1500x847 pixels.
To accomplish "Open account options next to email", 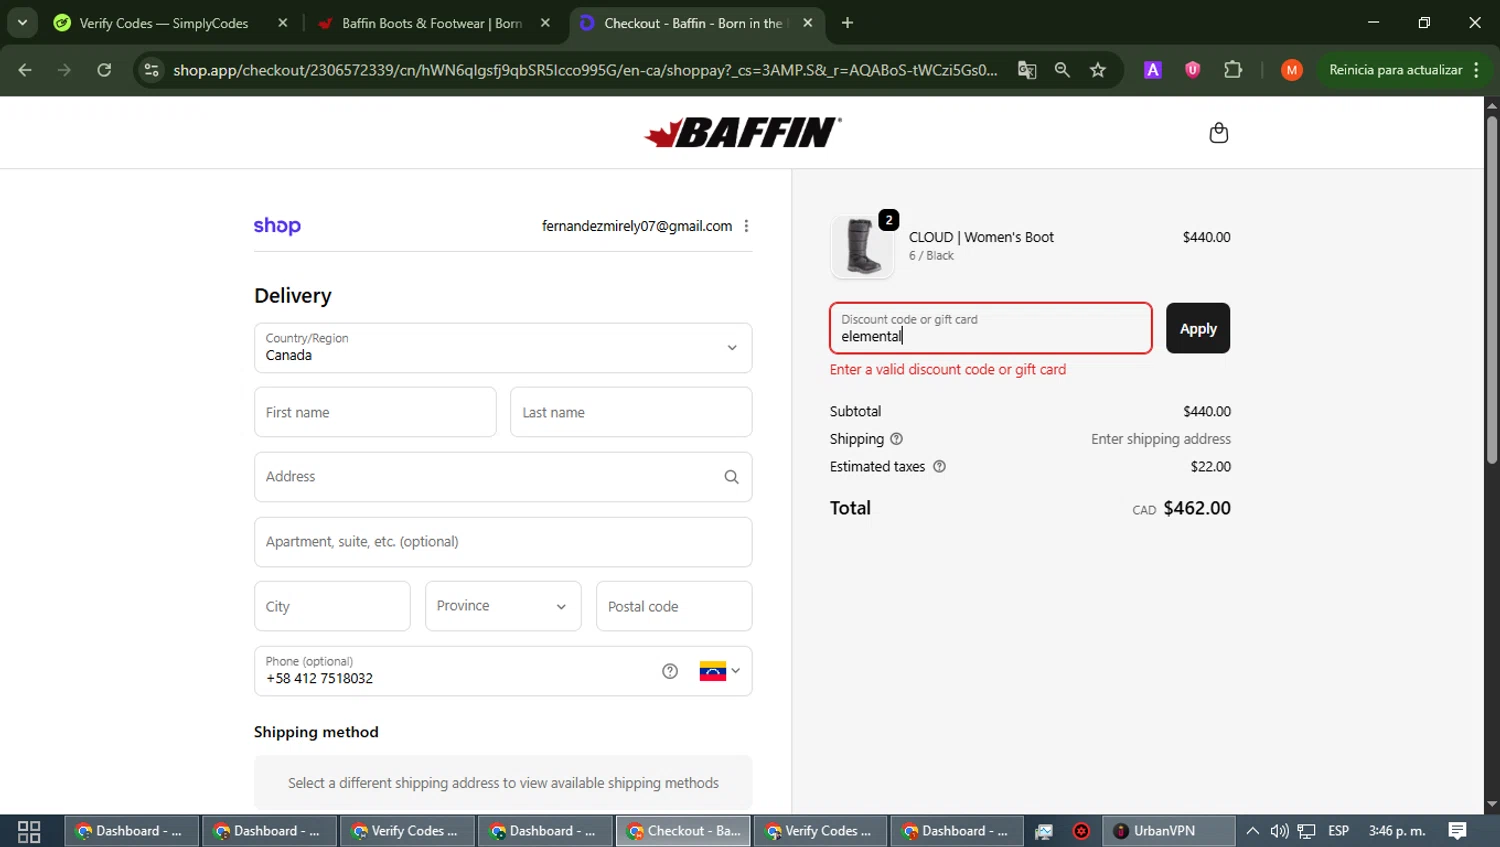I will (746, 226).
